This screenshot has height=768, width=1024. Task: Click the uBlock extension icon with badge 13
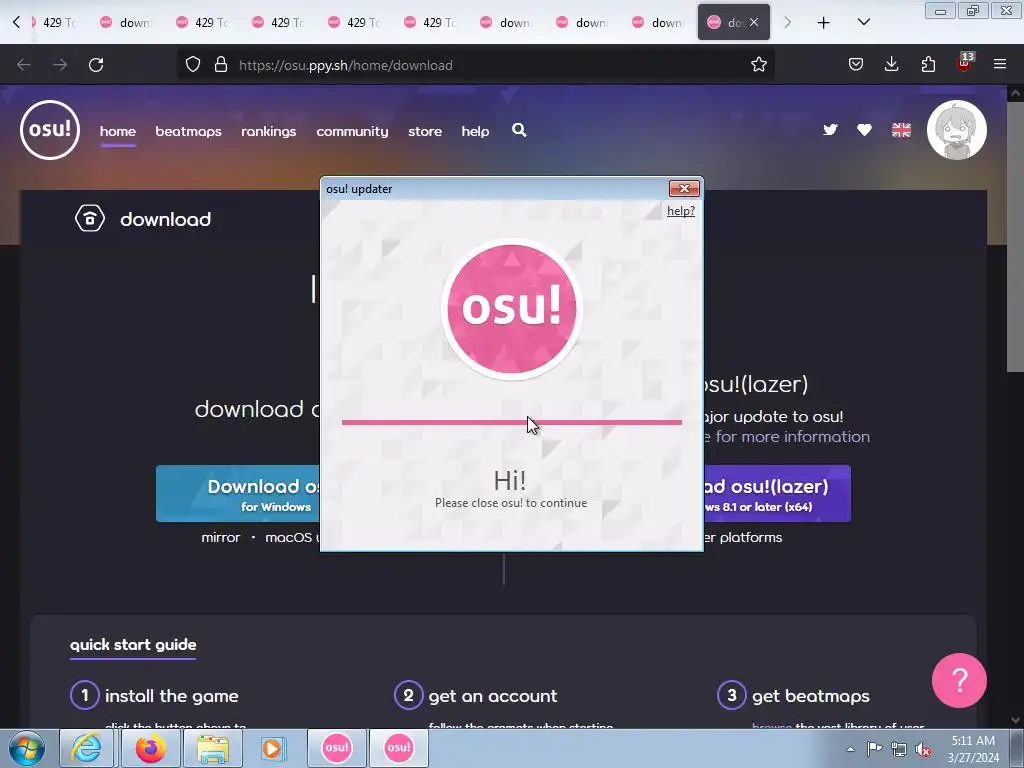965,63
